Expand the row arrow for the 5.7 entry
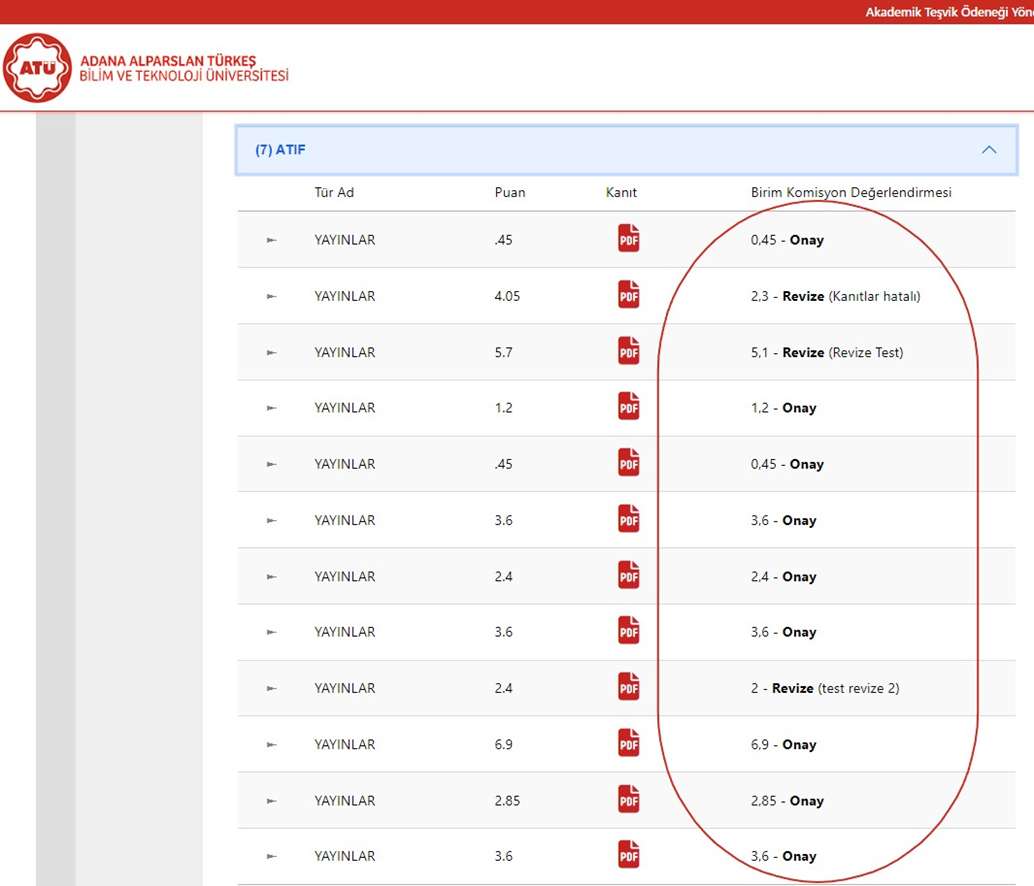The image size is (1034, 886). click(x=271, y=353)
